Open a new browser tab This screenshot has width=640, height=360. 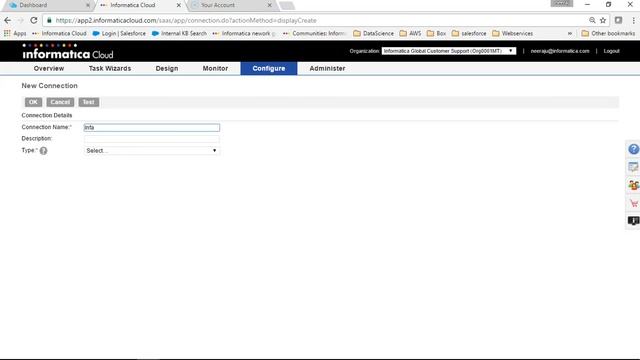[287, 6]
